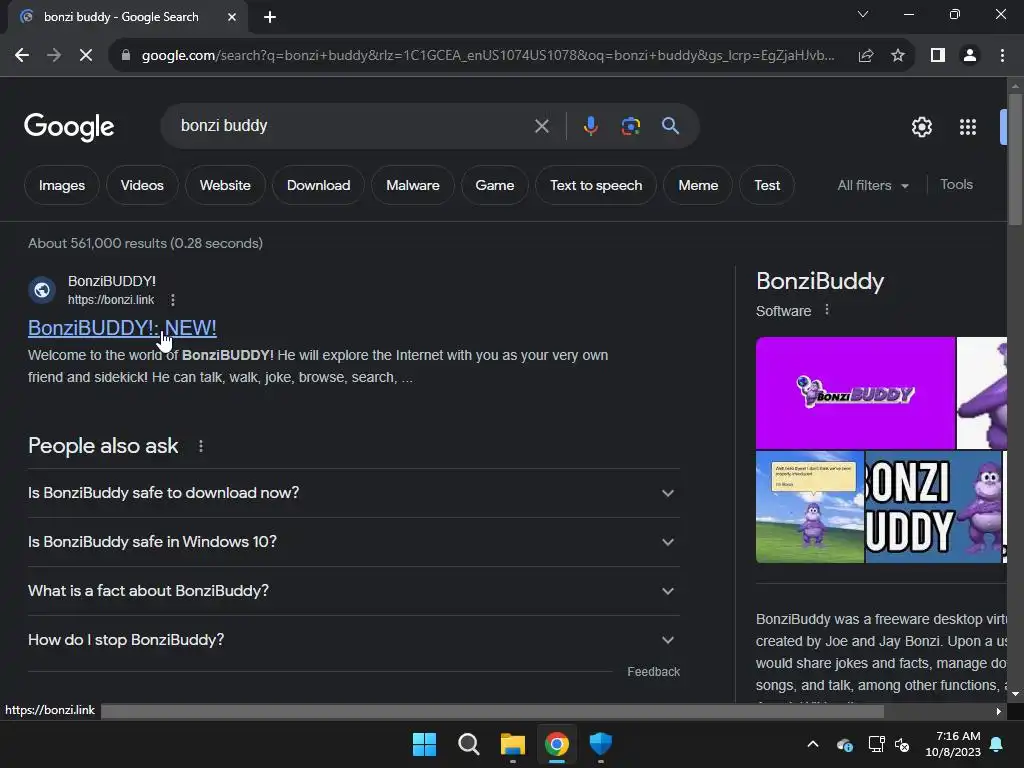Open more options for bonzi.link result
This screenshot has width=1024, height=768.
pyautogui.click(x=172, y=300)
